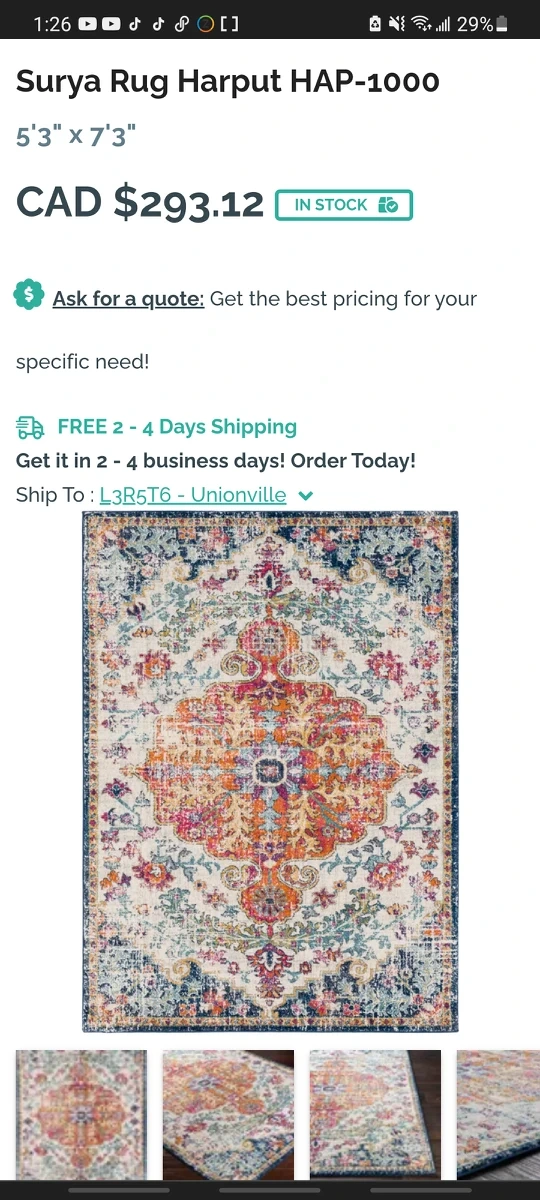Tap the IN STOCK badge
This screenshot has height=1200, width=540.
(344, 205)
